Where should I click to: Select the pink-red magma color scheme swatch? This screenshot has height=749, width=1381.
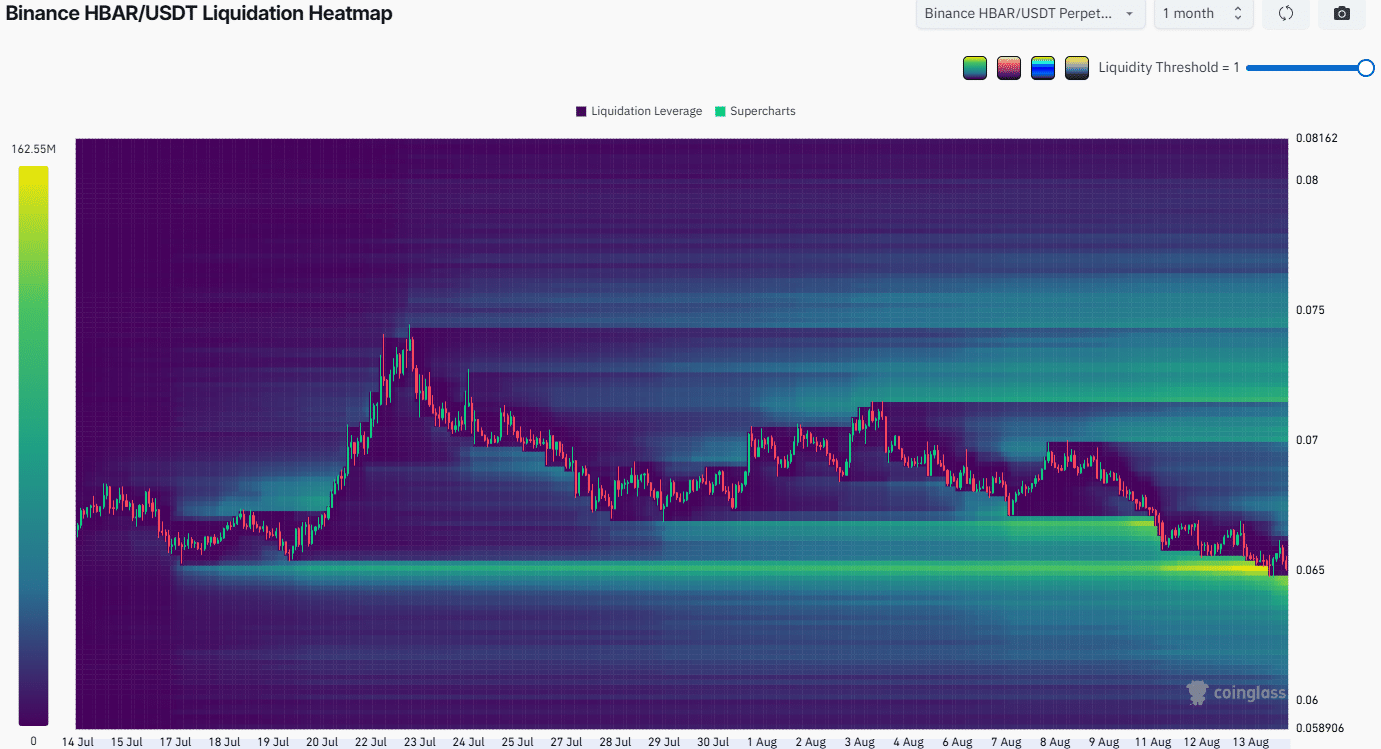click(x=1009, y=68)
